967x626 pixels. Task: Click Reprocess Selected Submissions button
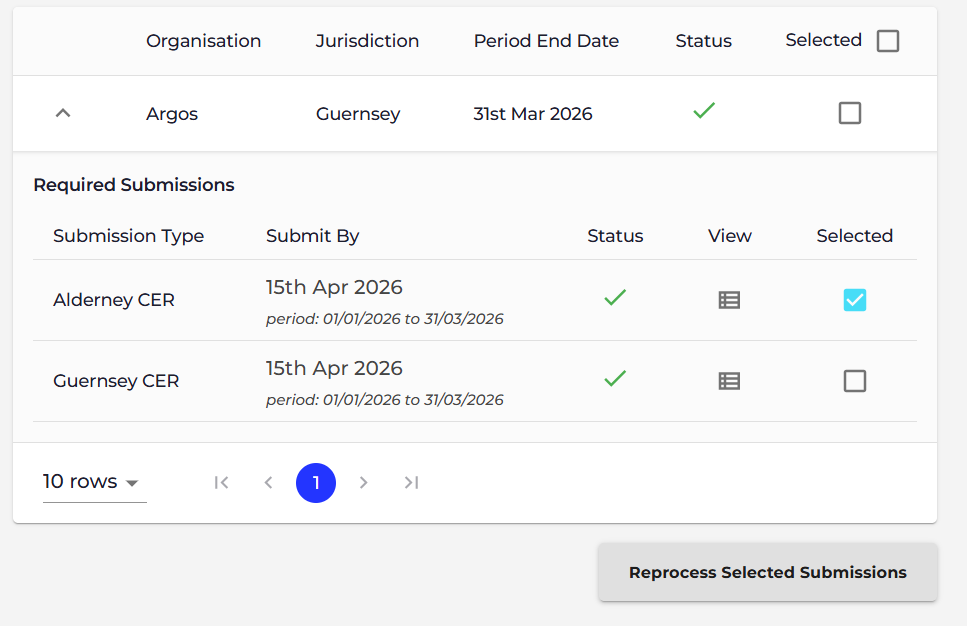click(768, 572)
